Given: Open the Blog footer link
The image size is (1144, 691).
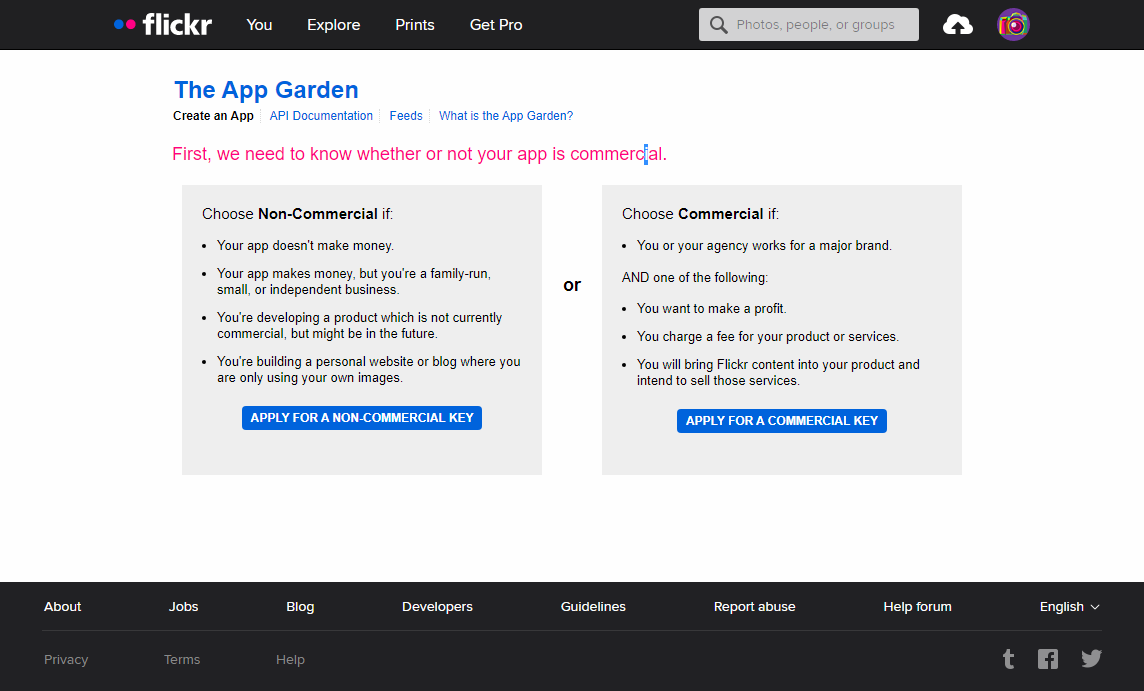Looking at the screenshot, I should pos(300,606).
